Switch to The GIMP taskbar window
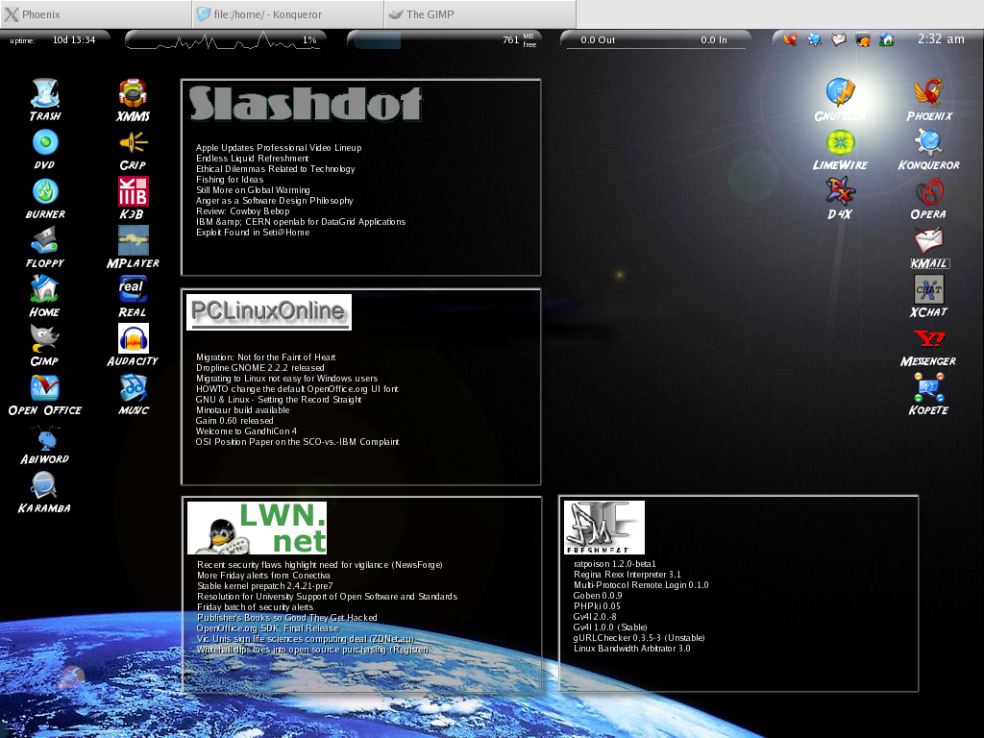Viewport: 984px width, 738px height. pyautogui.click(x=479, y=14)
